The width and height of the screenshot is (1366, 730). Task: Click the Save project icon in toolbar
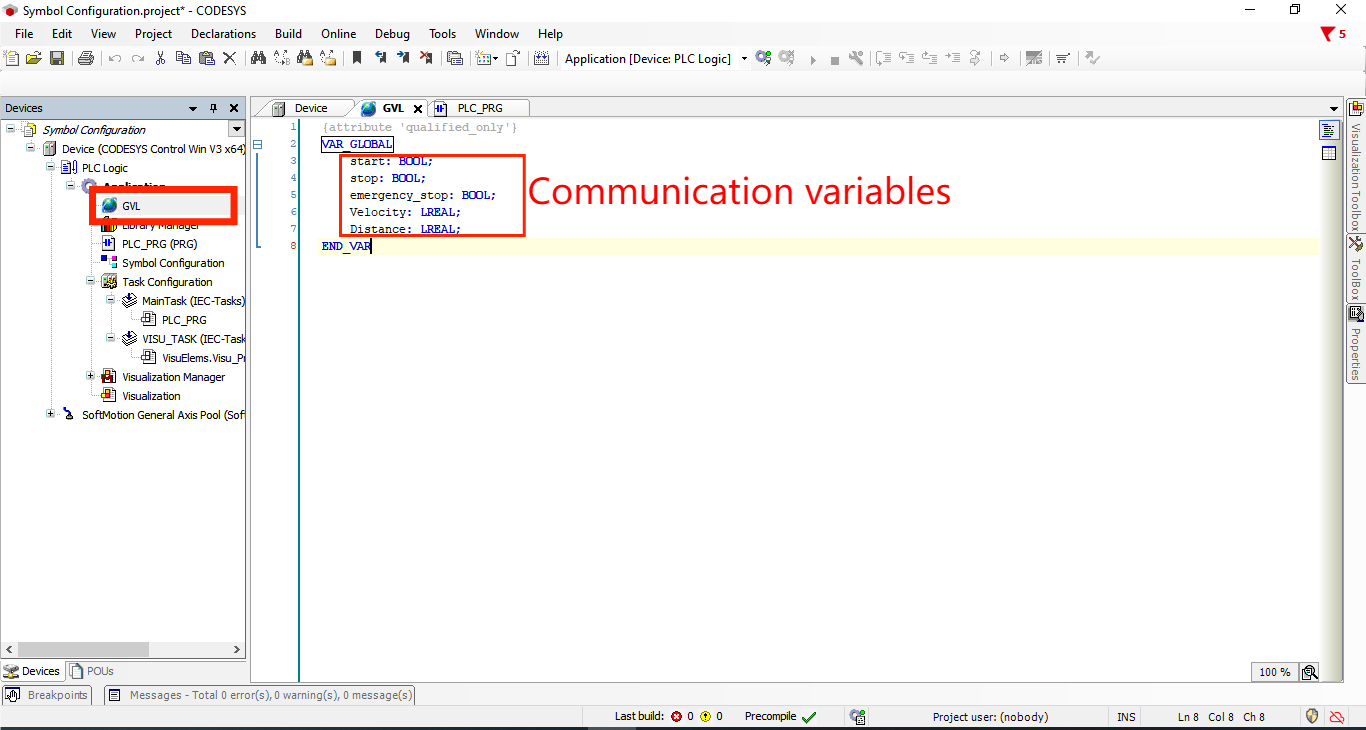[57, 59]
